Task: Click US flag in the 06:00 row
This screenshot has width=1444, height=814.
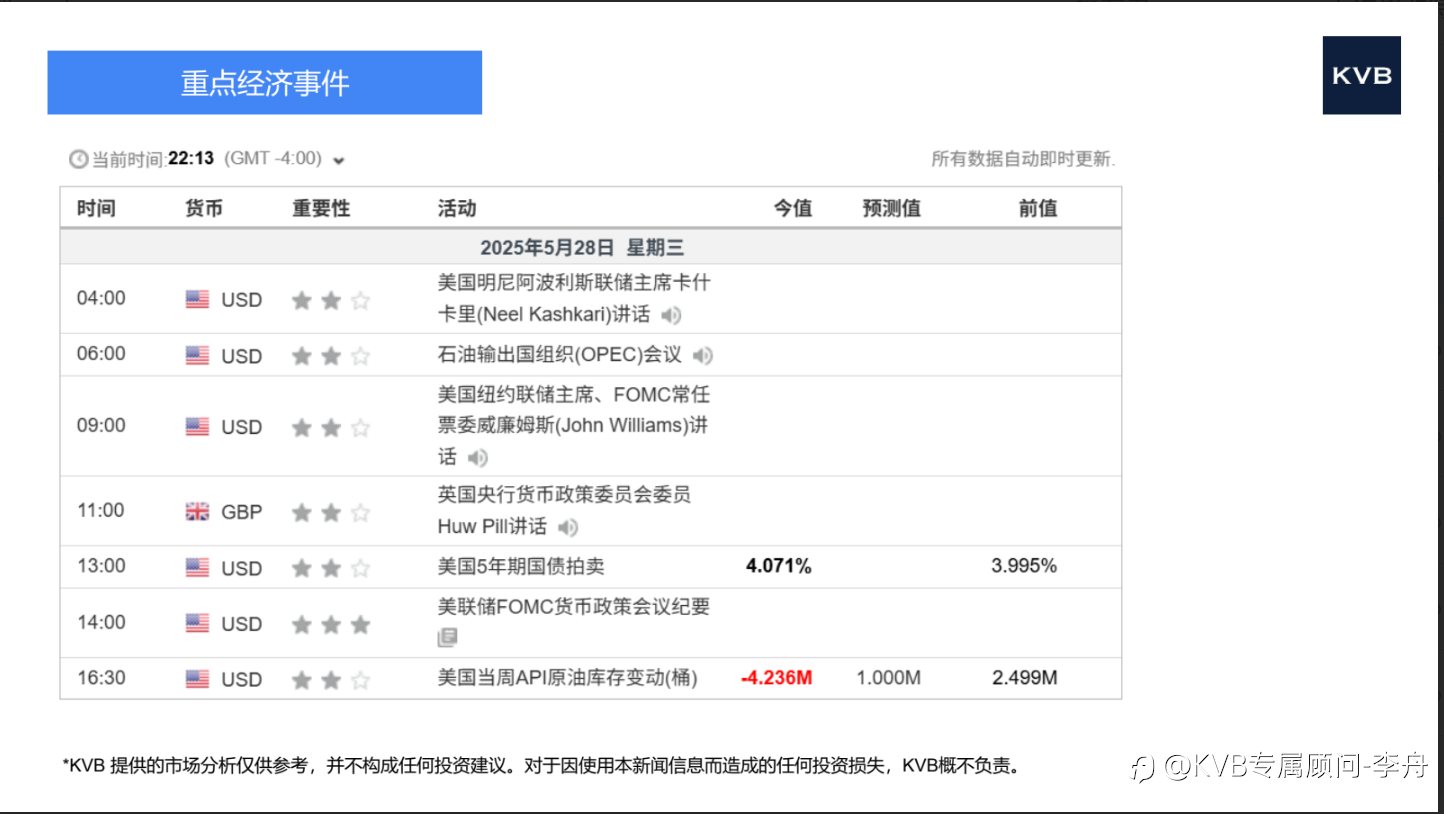Action: click(x=197, y=355)
